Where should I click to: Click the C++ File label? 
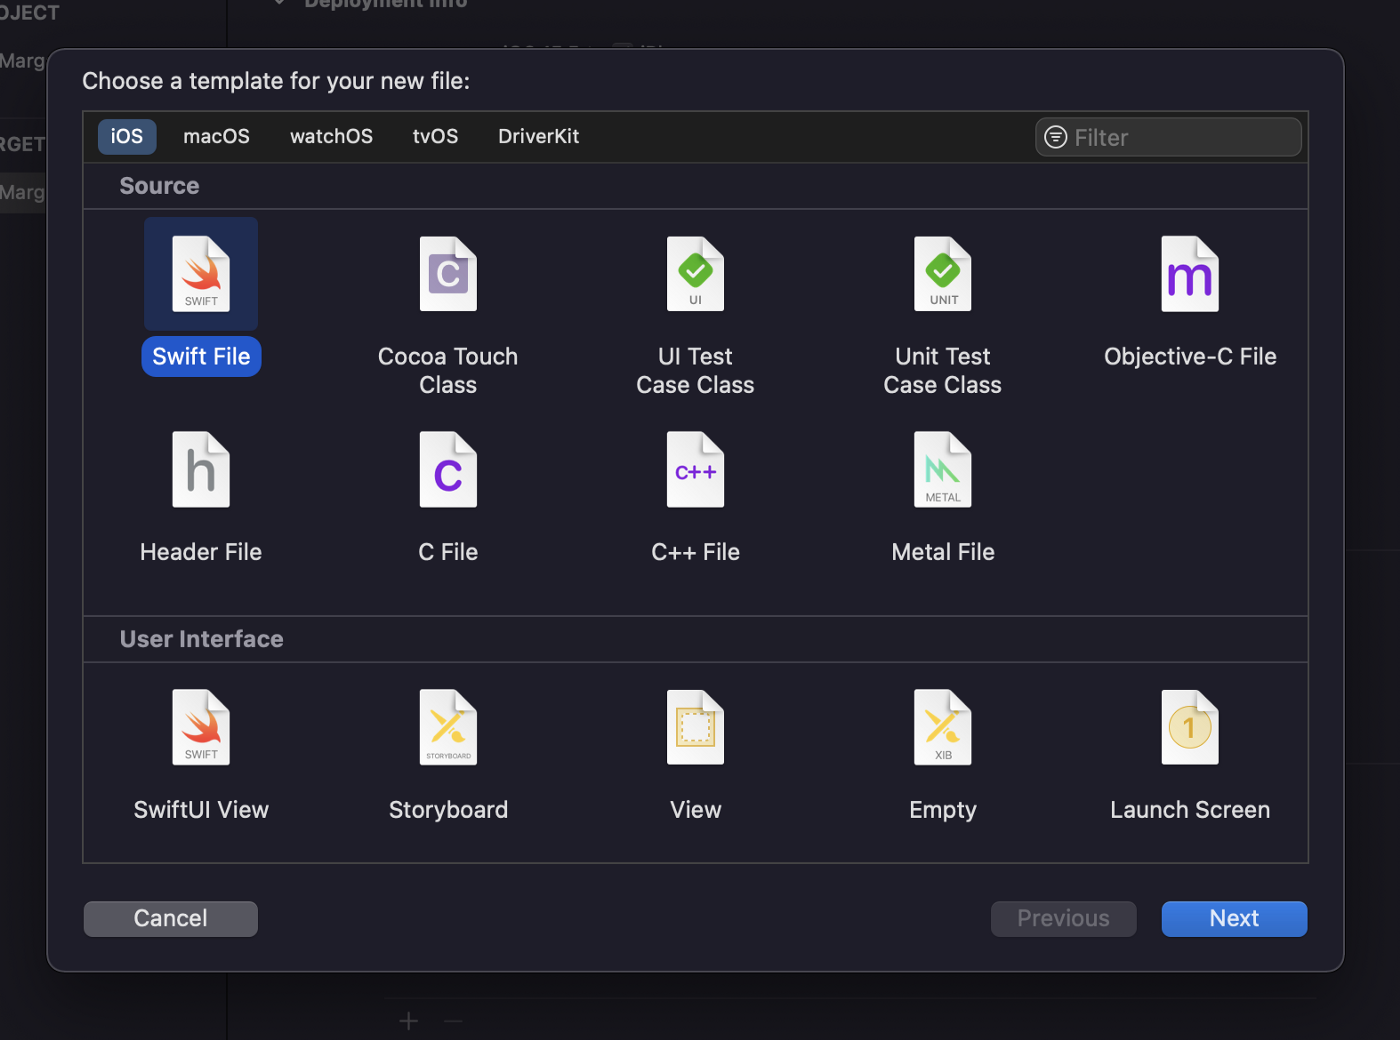point(695,552)
